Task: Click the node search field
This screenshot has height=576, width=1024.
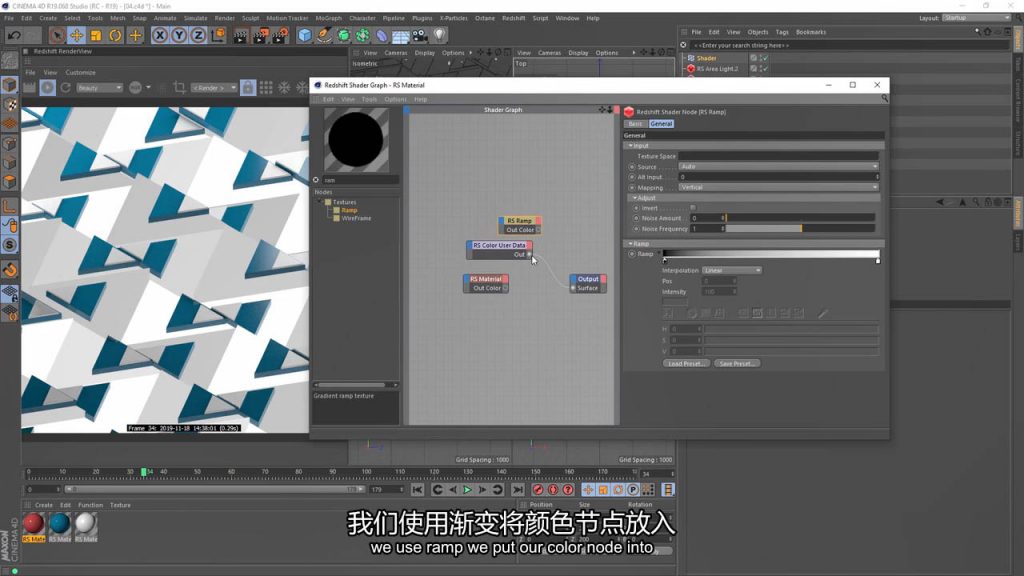Action: pyautogui.click(x=360, y=180)
